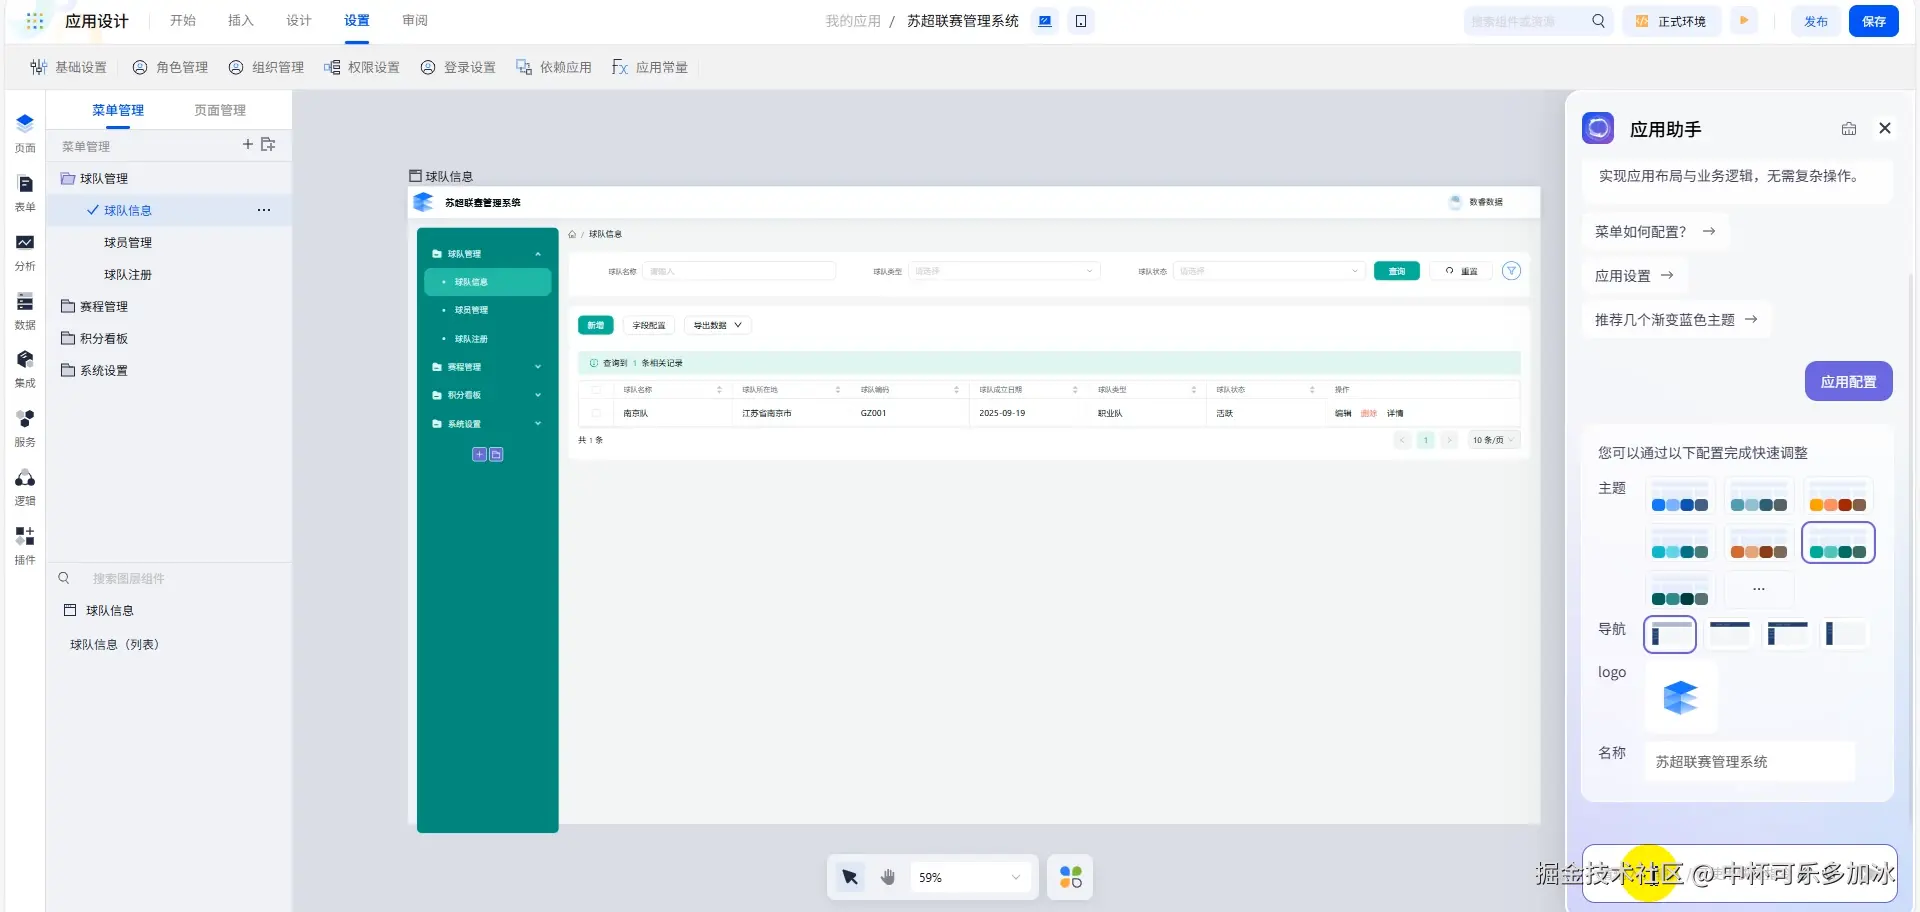Tick the checkbox in the 南京队 row
The height and width of the screenshot is (912, 1920).
597,413
